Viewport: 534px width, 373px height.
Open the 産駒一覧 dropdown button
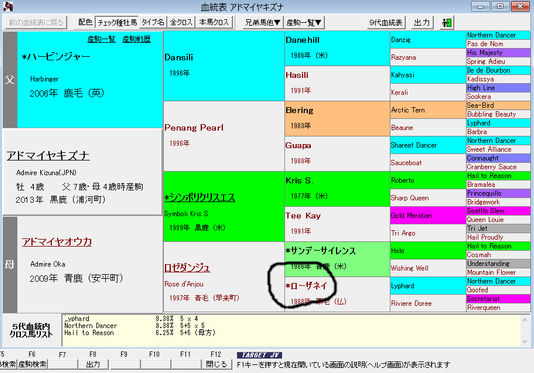click(x=304, y=22)
